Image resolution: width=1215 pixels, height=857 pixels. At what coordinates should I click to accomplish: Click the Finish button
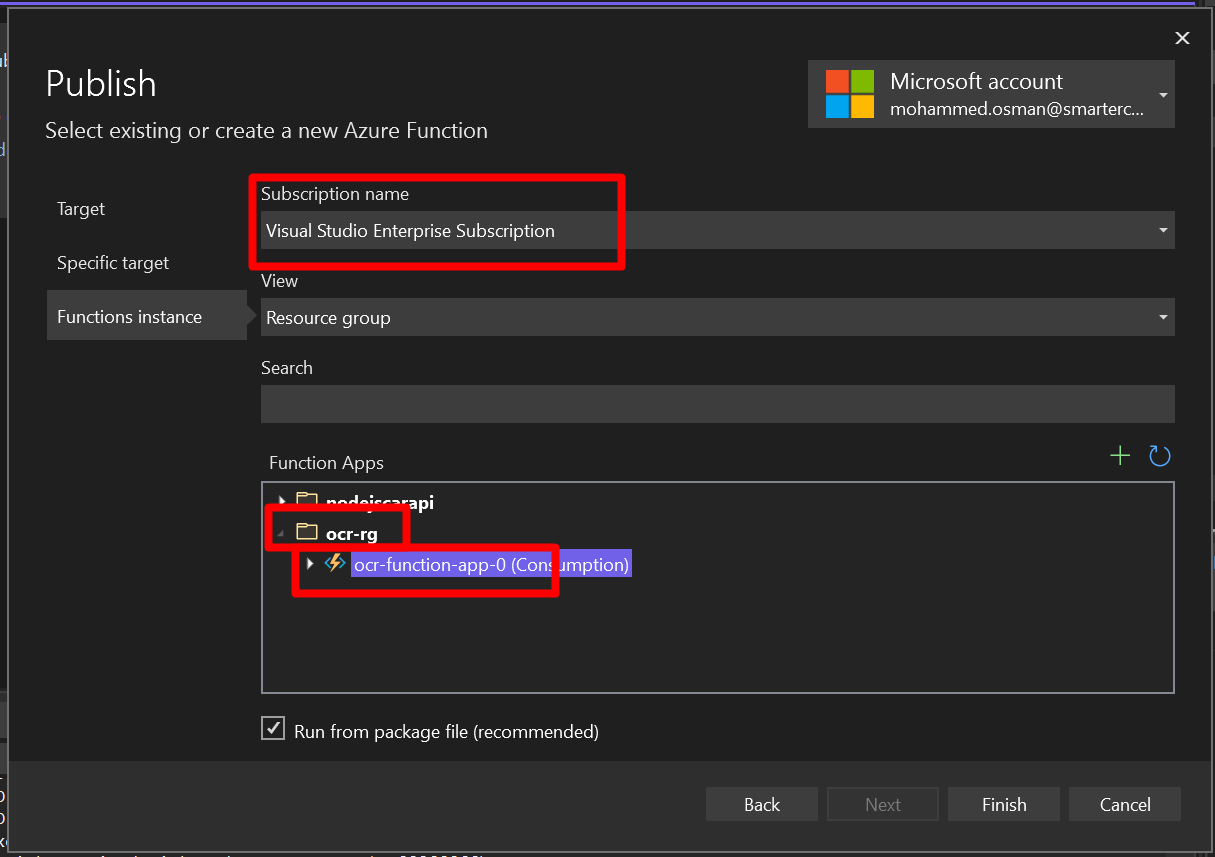coord(1004,805)
